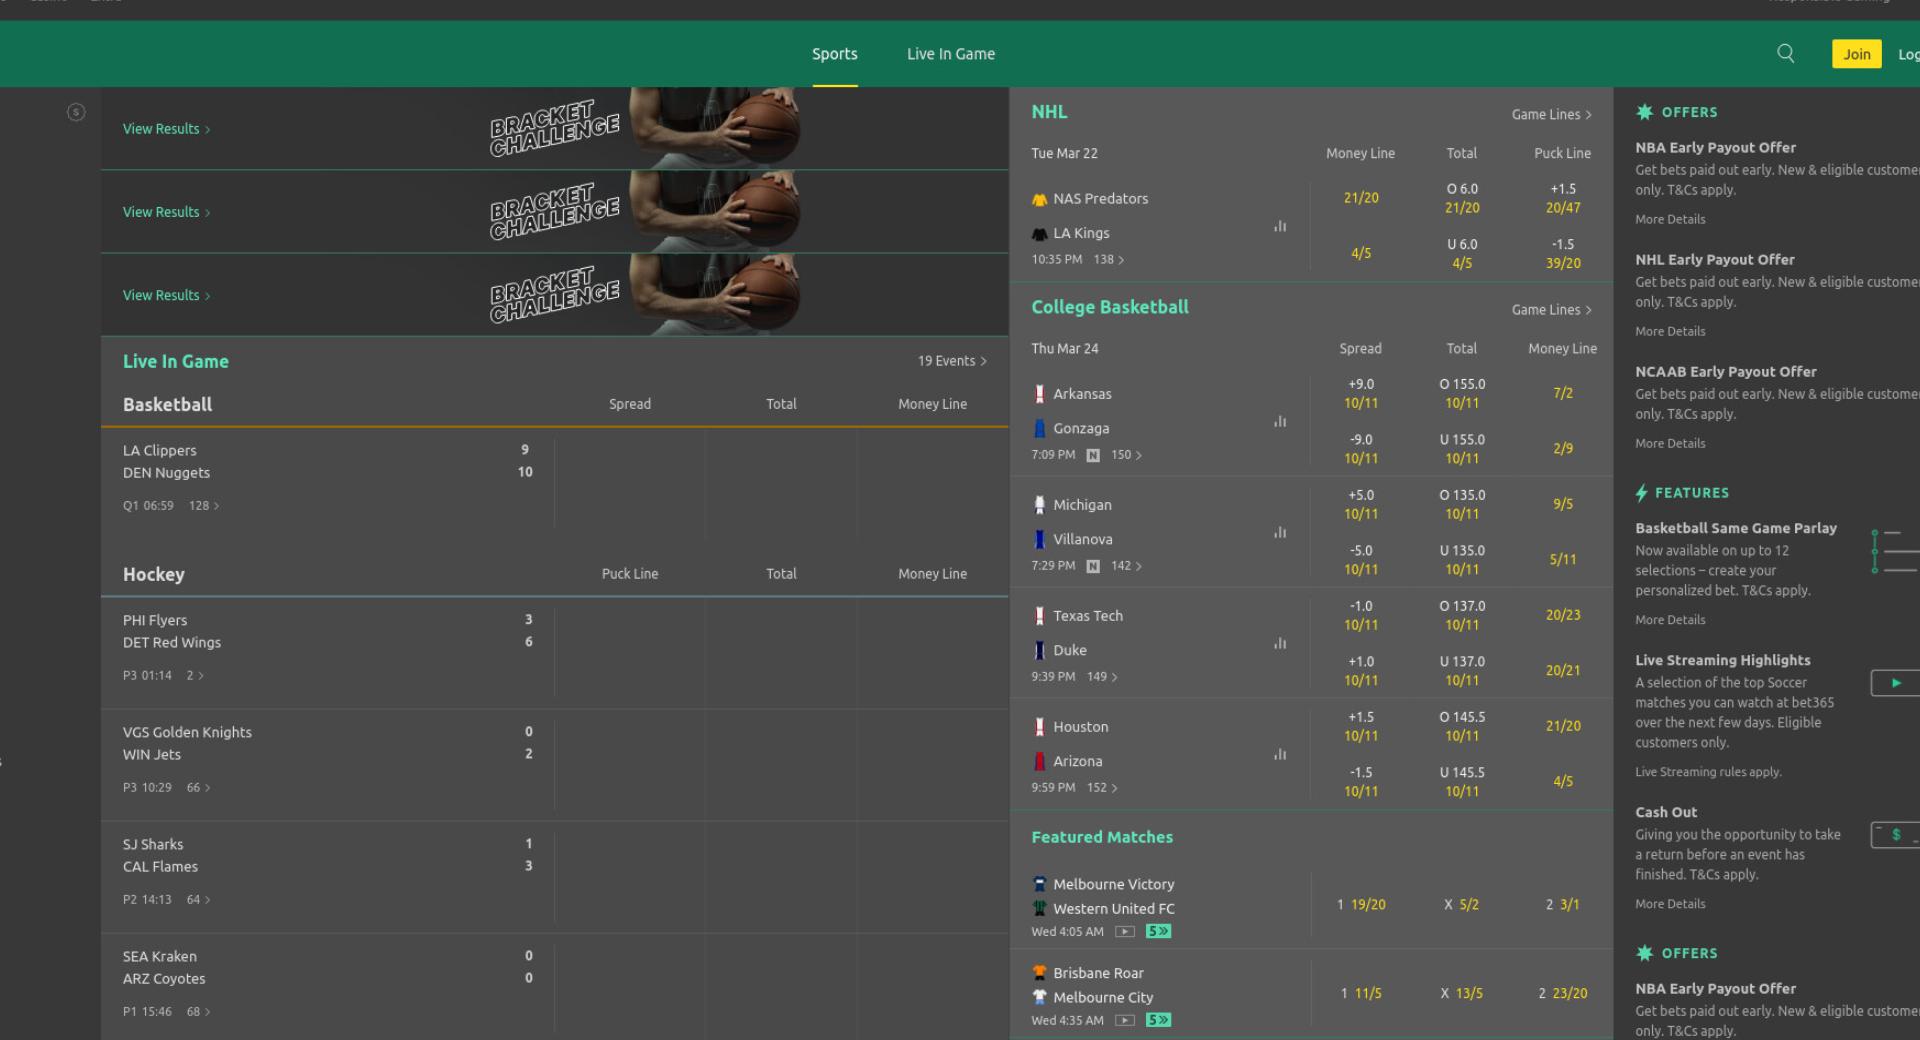Bet draw X 13/5 in Brisbane Roar match
Image resolution: width=1920 pixels, height=1040 pixels.
click(x=1462, y=994)
